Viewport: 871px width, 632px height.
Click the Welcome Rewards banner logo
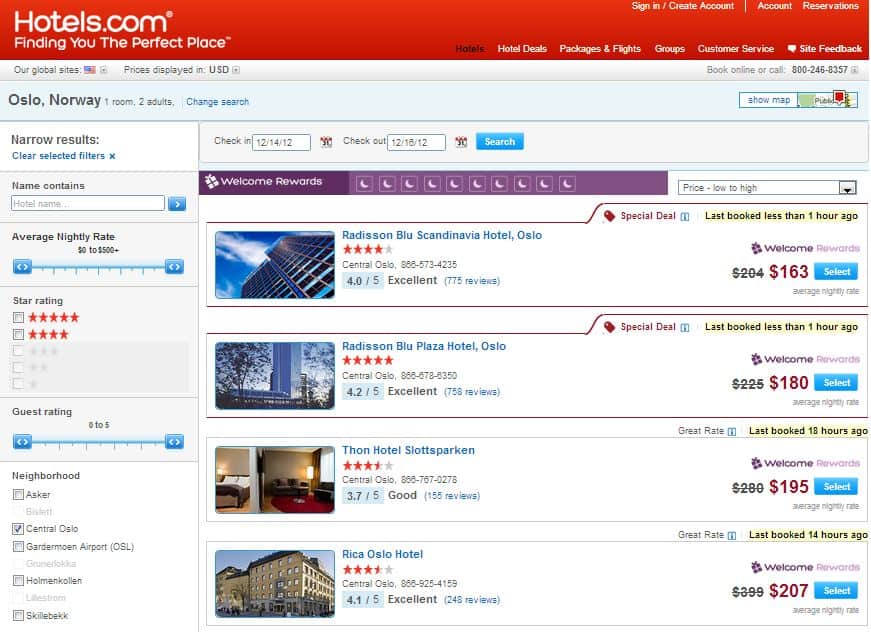[263, 182]
